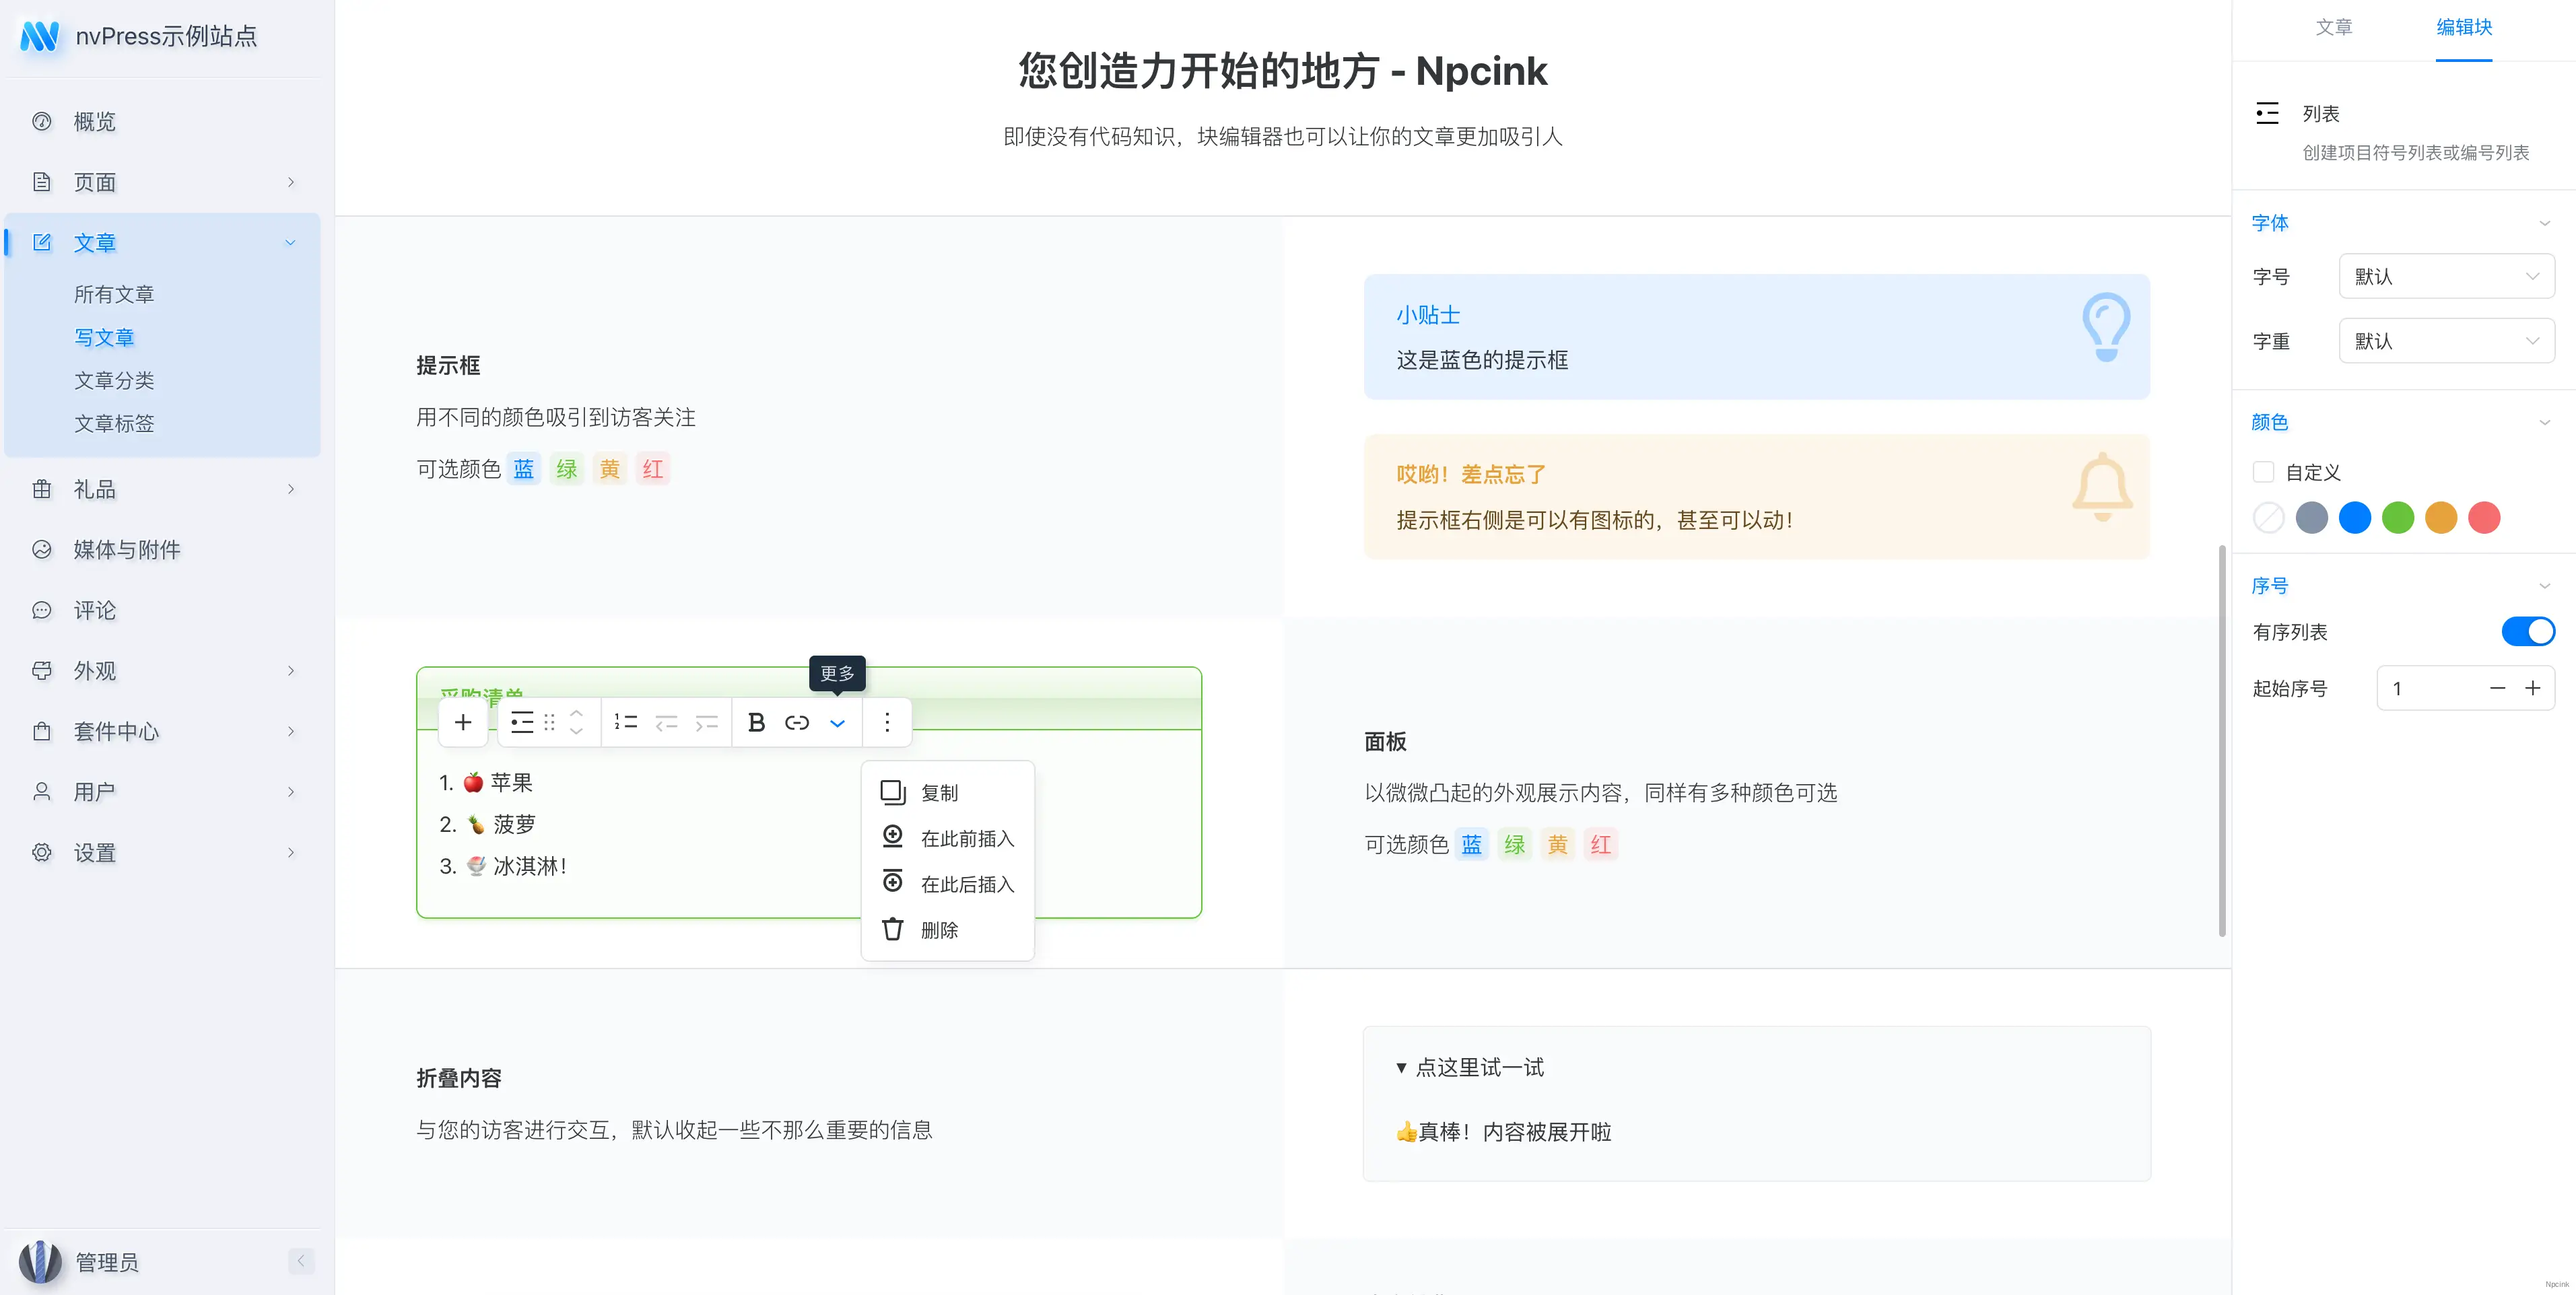2576x1295 pixels.
Task: Click the nvPress logo icon
Action: (40, 36)
